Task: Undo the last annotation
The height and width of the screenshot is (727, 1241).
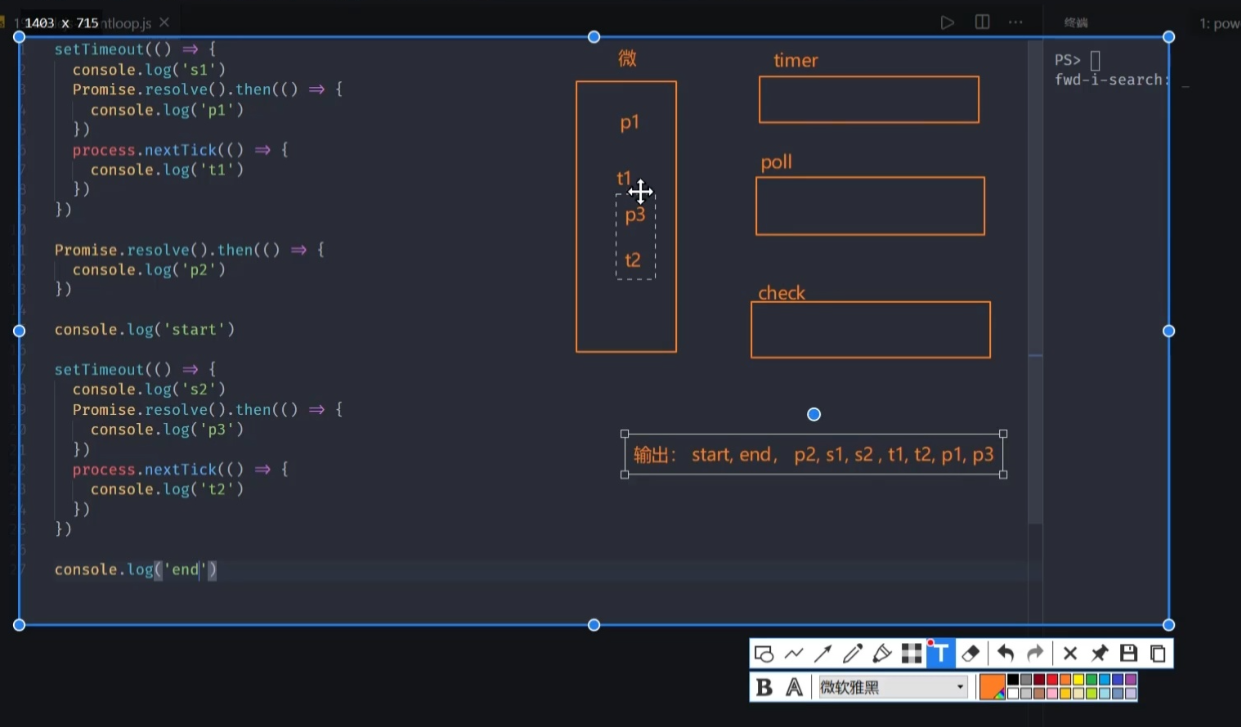Action: tap(1006, 654)
